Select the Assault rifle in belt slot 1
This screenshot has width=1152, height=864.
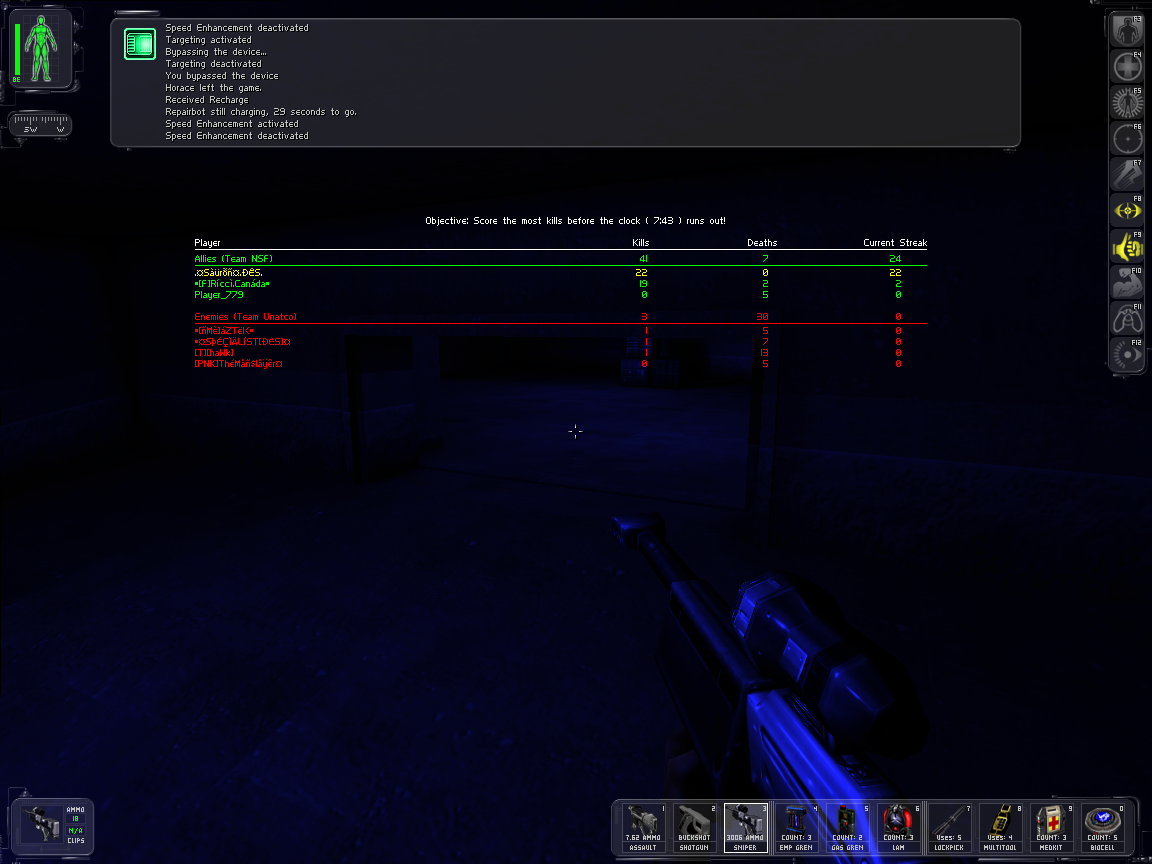coord(644,827)
